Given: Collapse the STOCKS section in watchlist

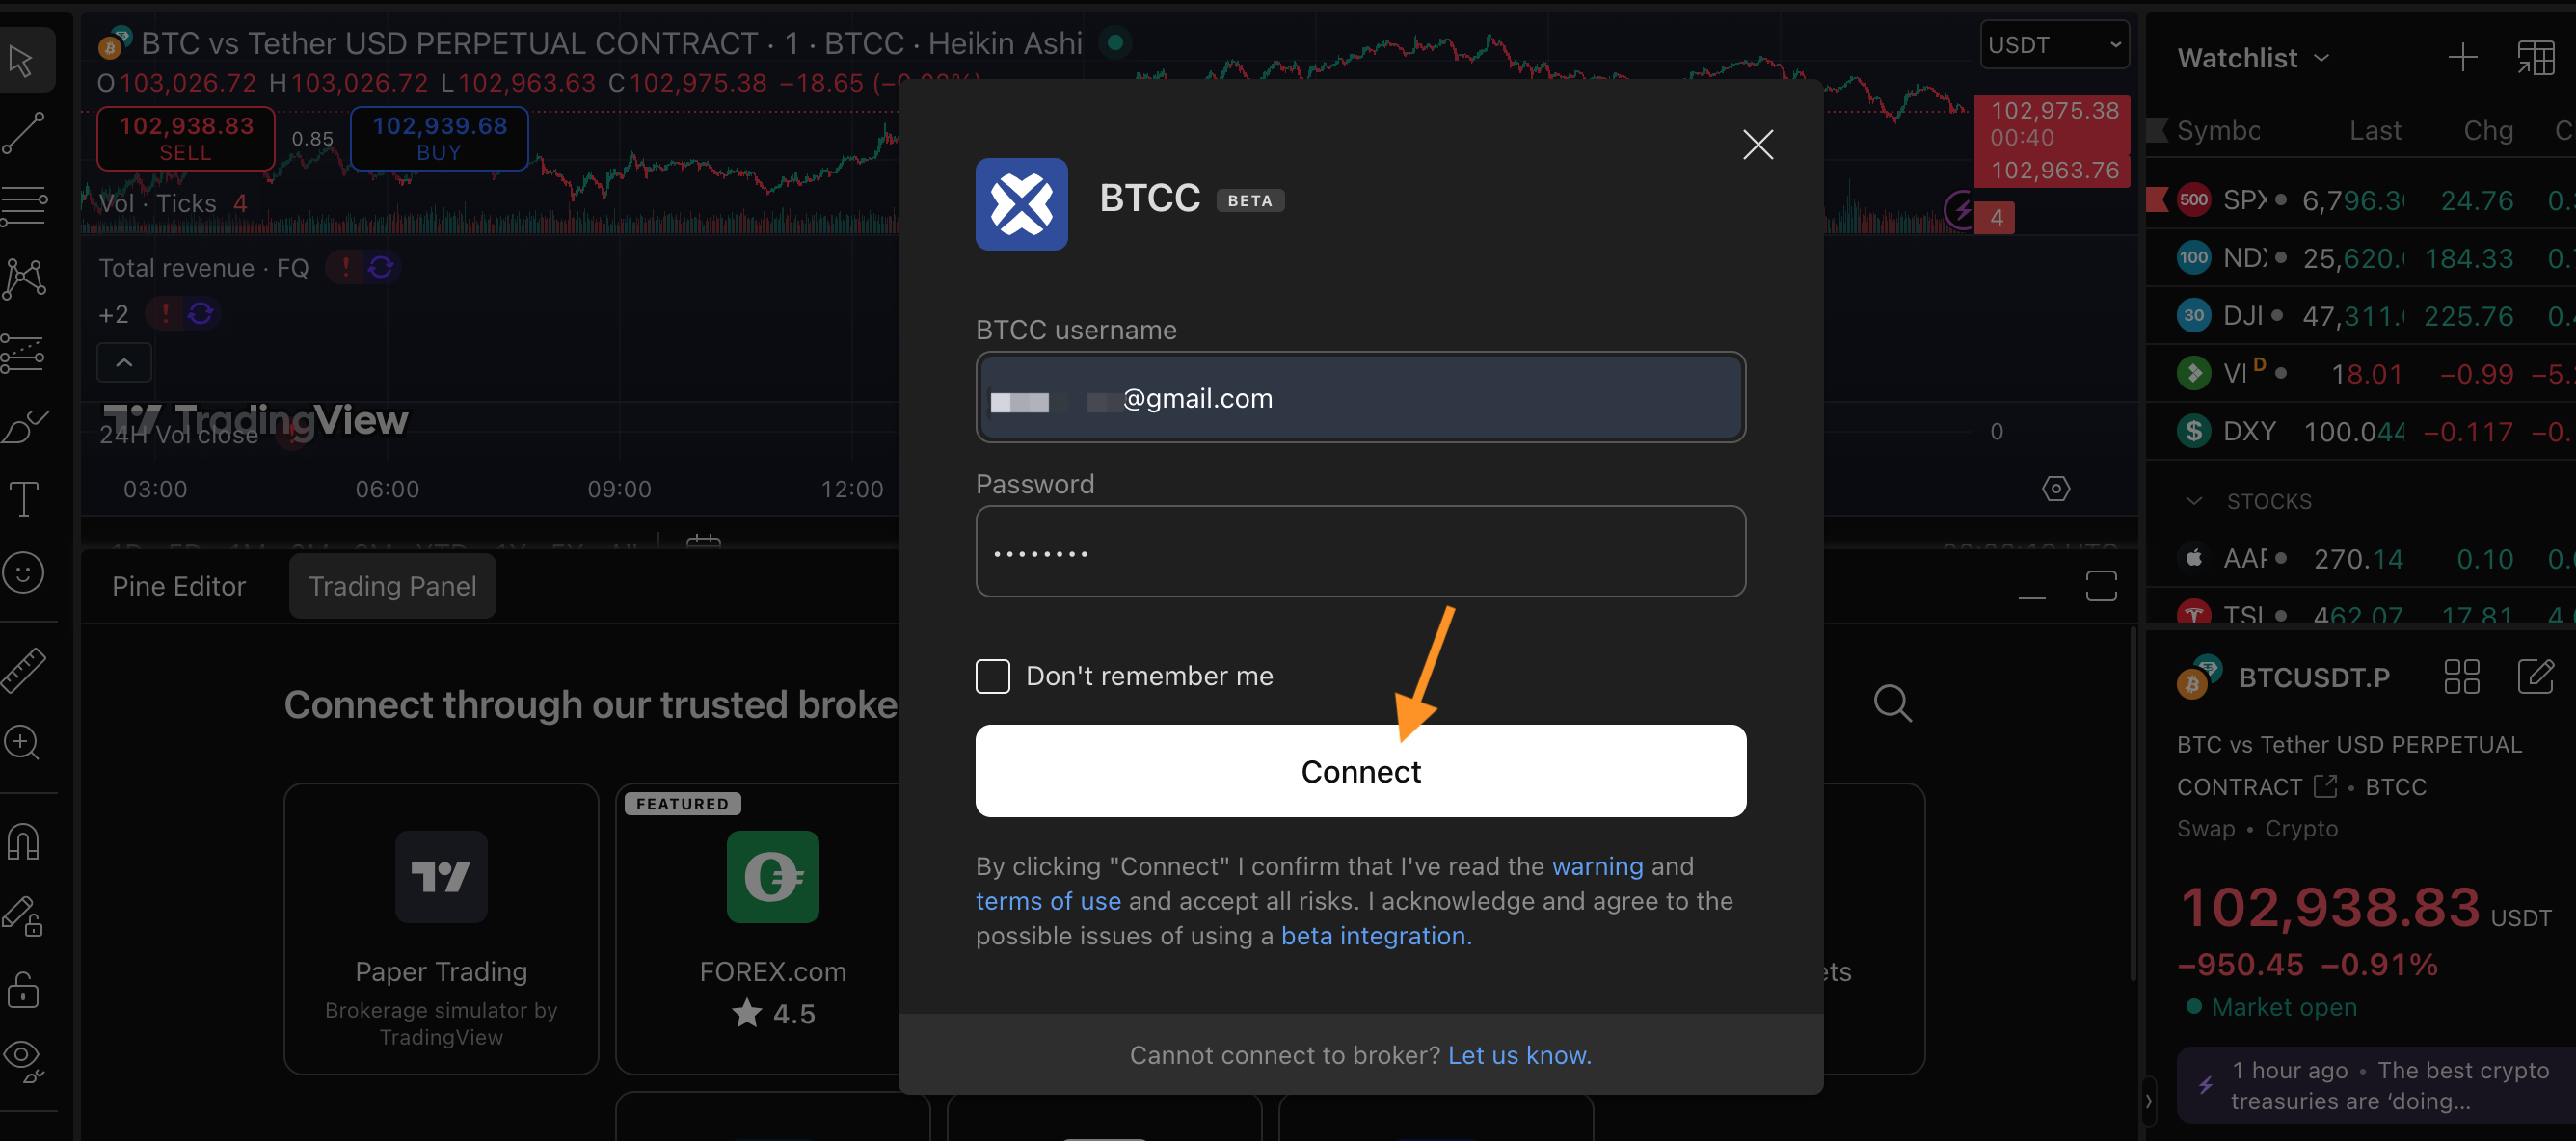Looking at the screenshot, I should [2193, 501].
